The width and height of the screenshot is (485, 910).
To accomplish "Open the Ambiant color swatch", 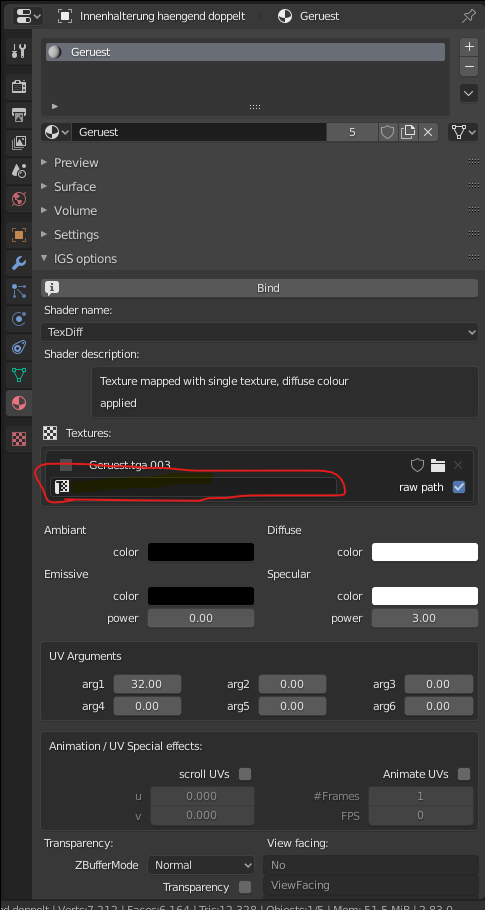I will [x=201, y=552].
